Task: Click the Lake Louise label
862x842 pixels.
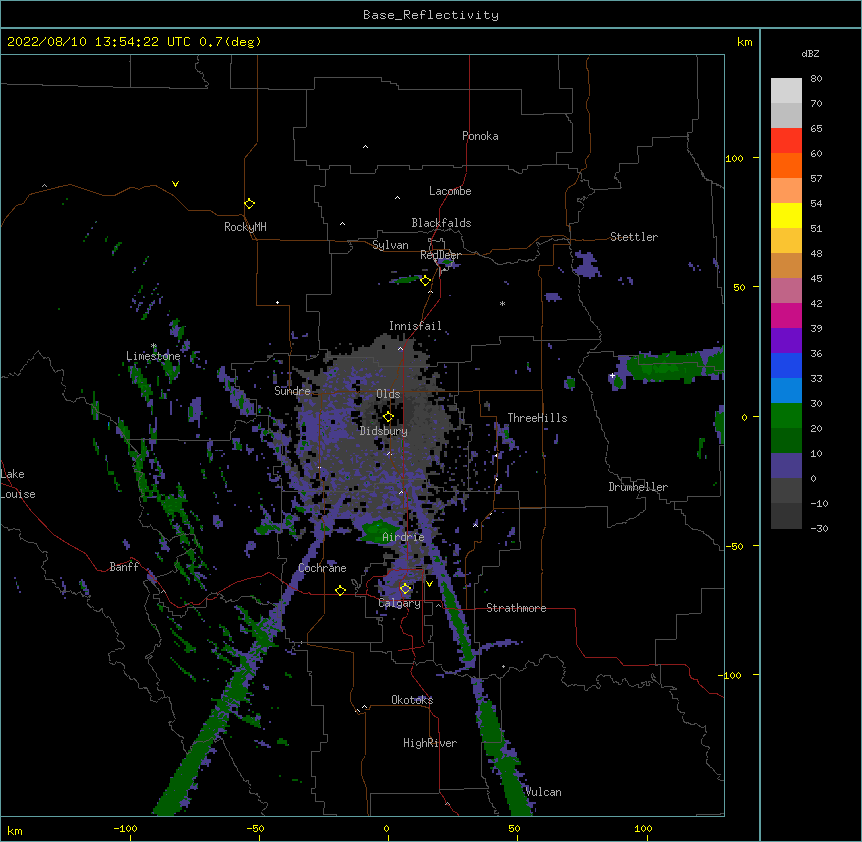Action: click(18, 484)
